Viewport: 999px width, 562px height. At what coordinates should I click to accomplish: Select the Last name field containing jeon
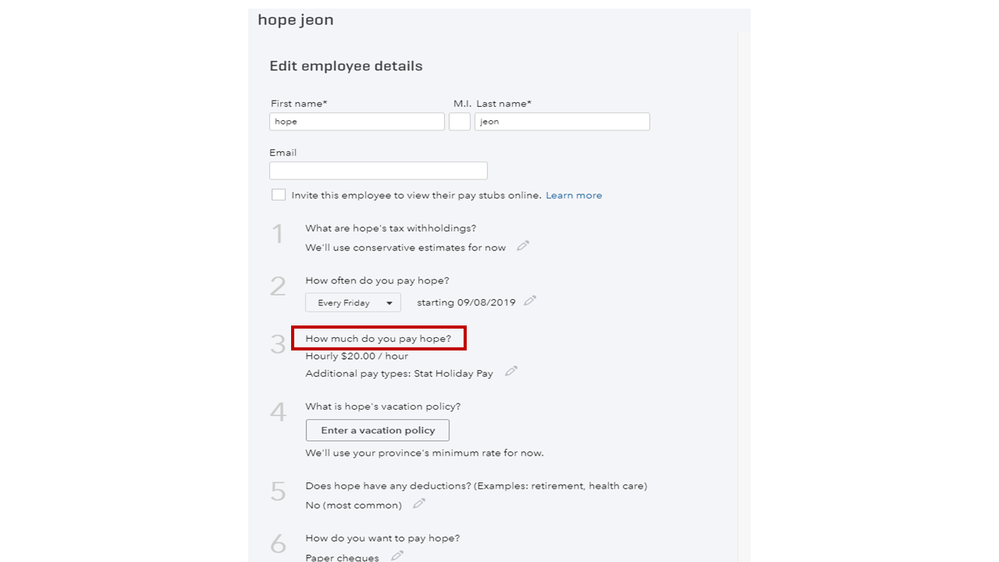pyautogui.click(x=562, y=122)
